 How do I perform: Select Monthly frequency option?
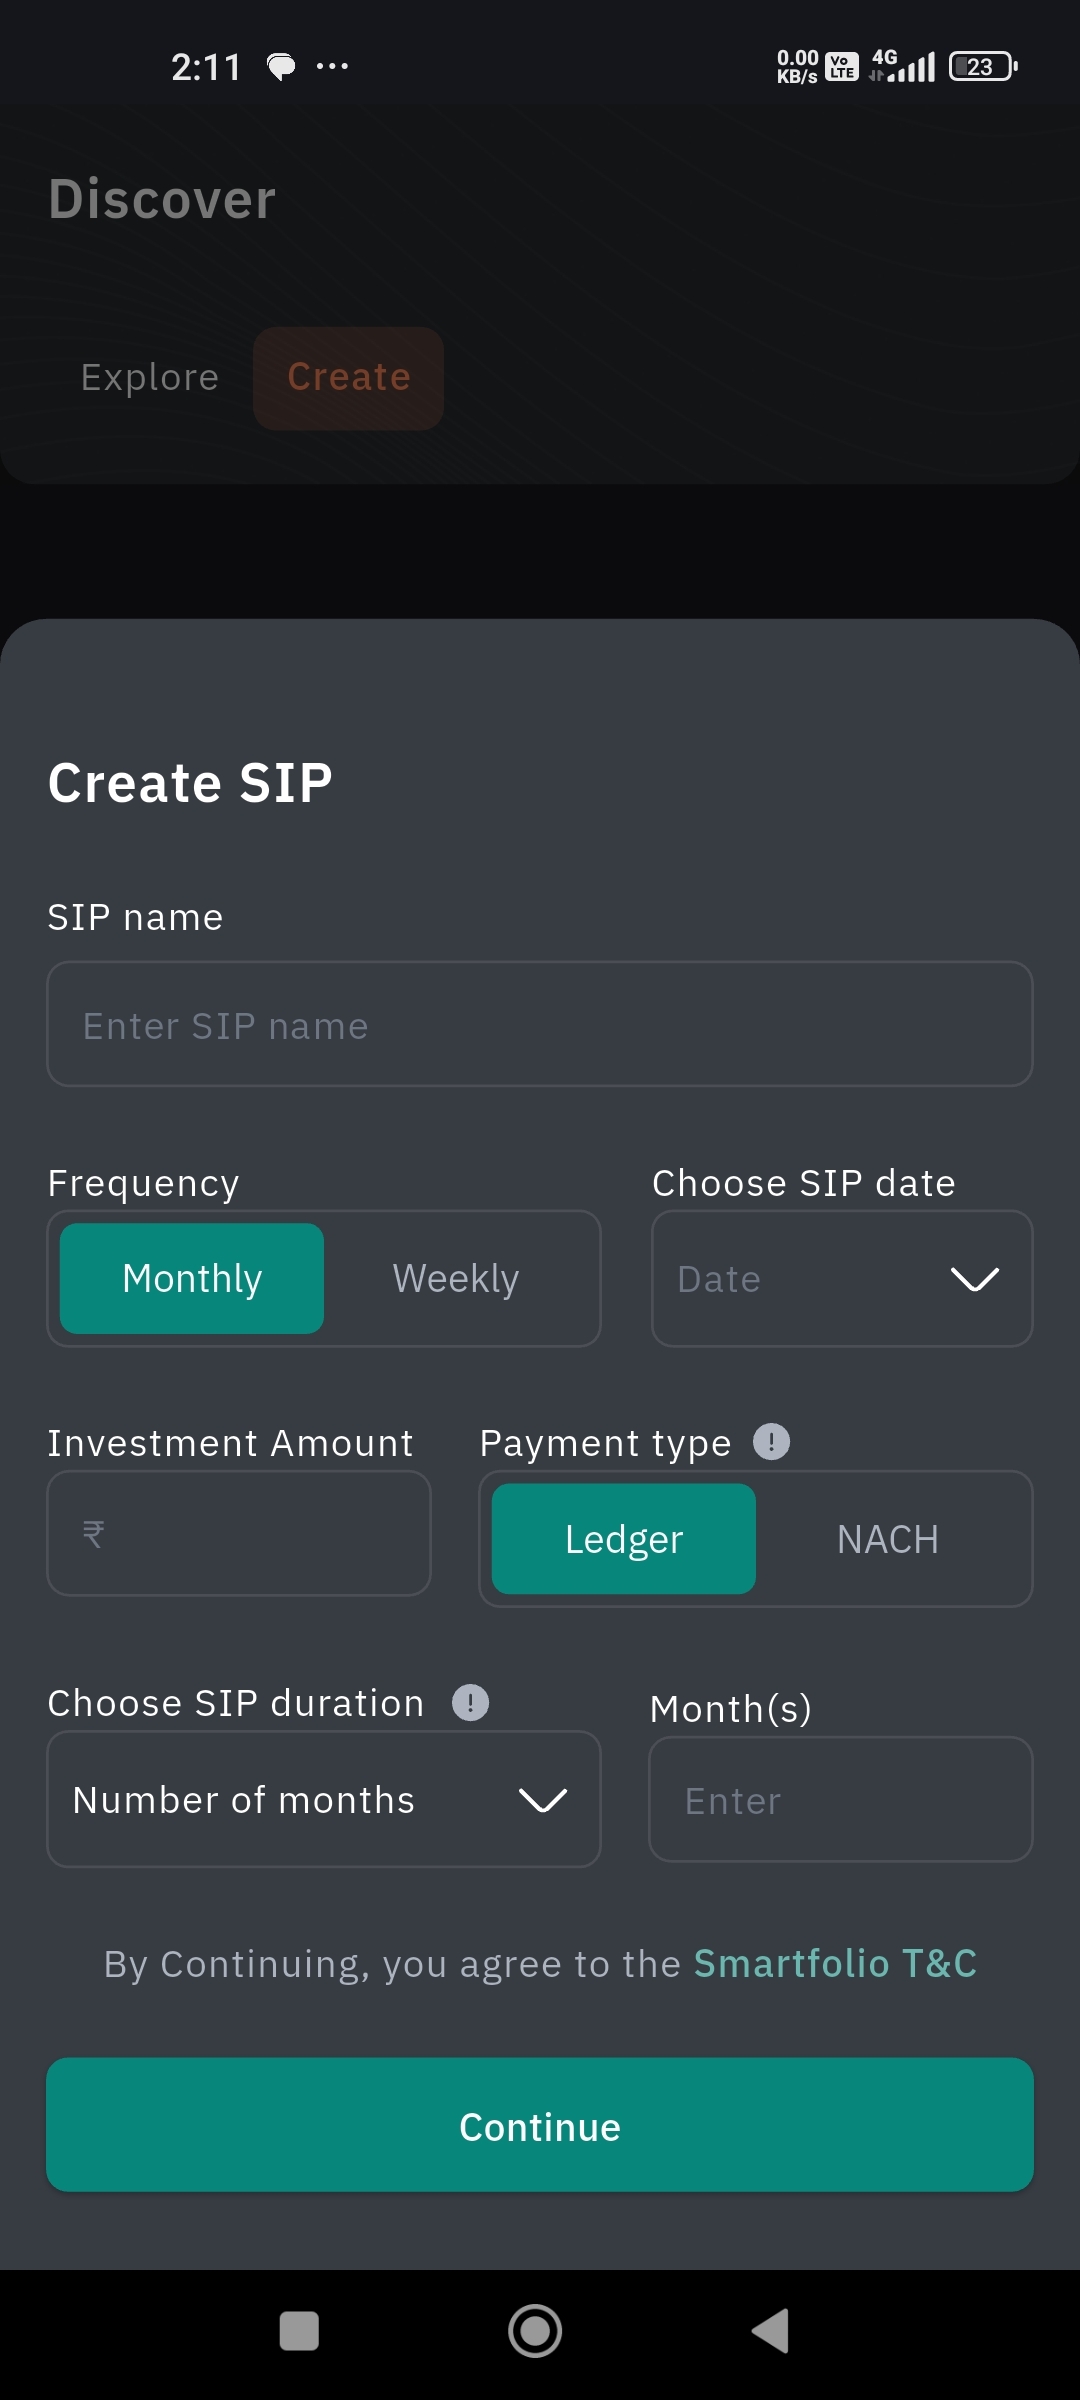(x=192, y=1279)
